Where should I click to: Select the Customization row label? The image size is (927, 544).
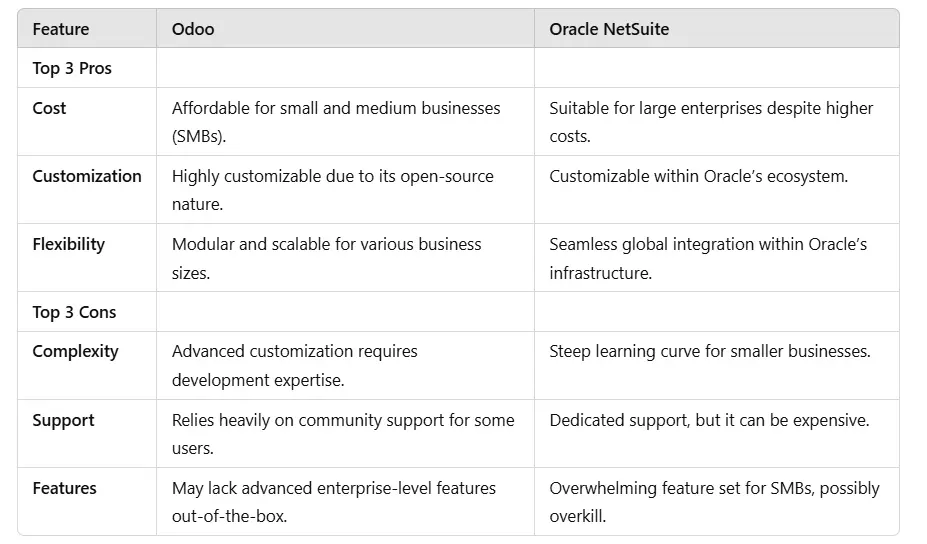coord(87,176)
